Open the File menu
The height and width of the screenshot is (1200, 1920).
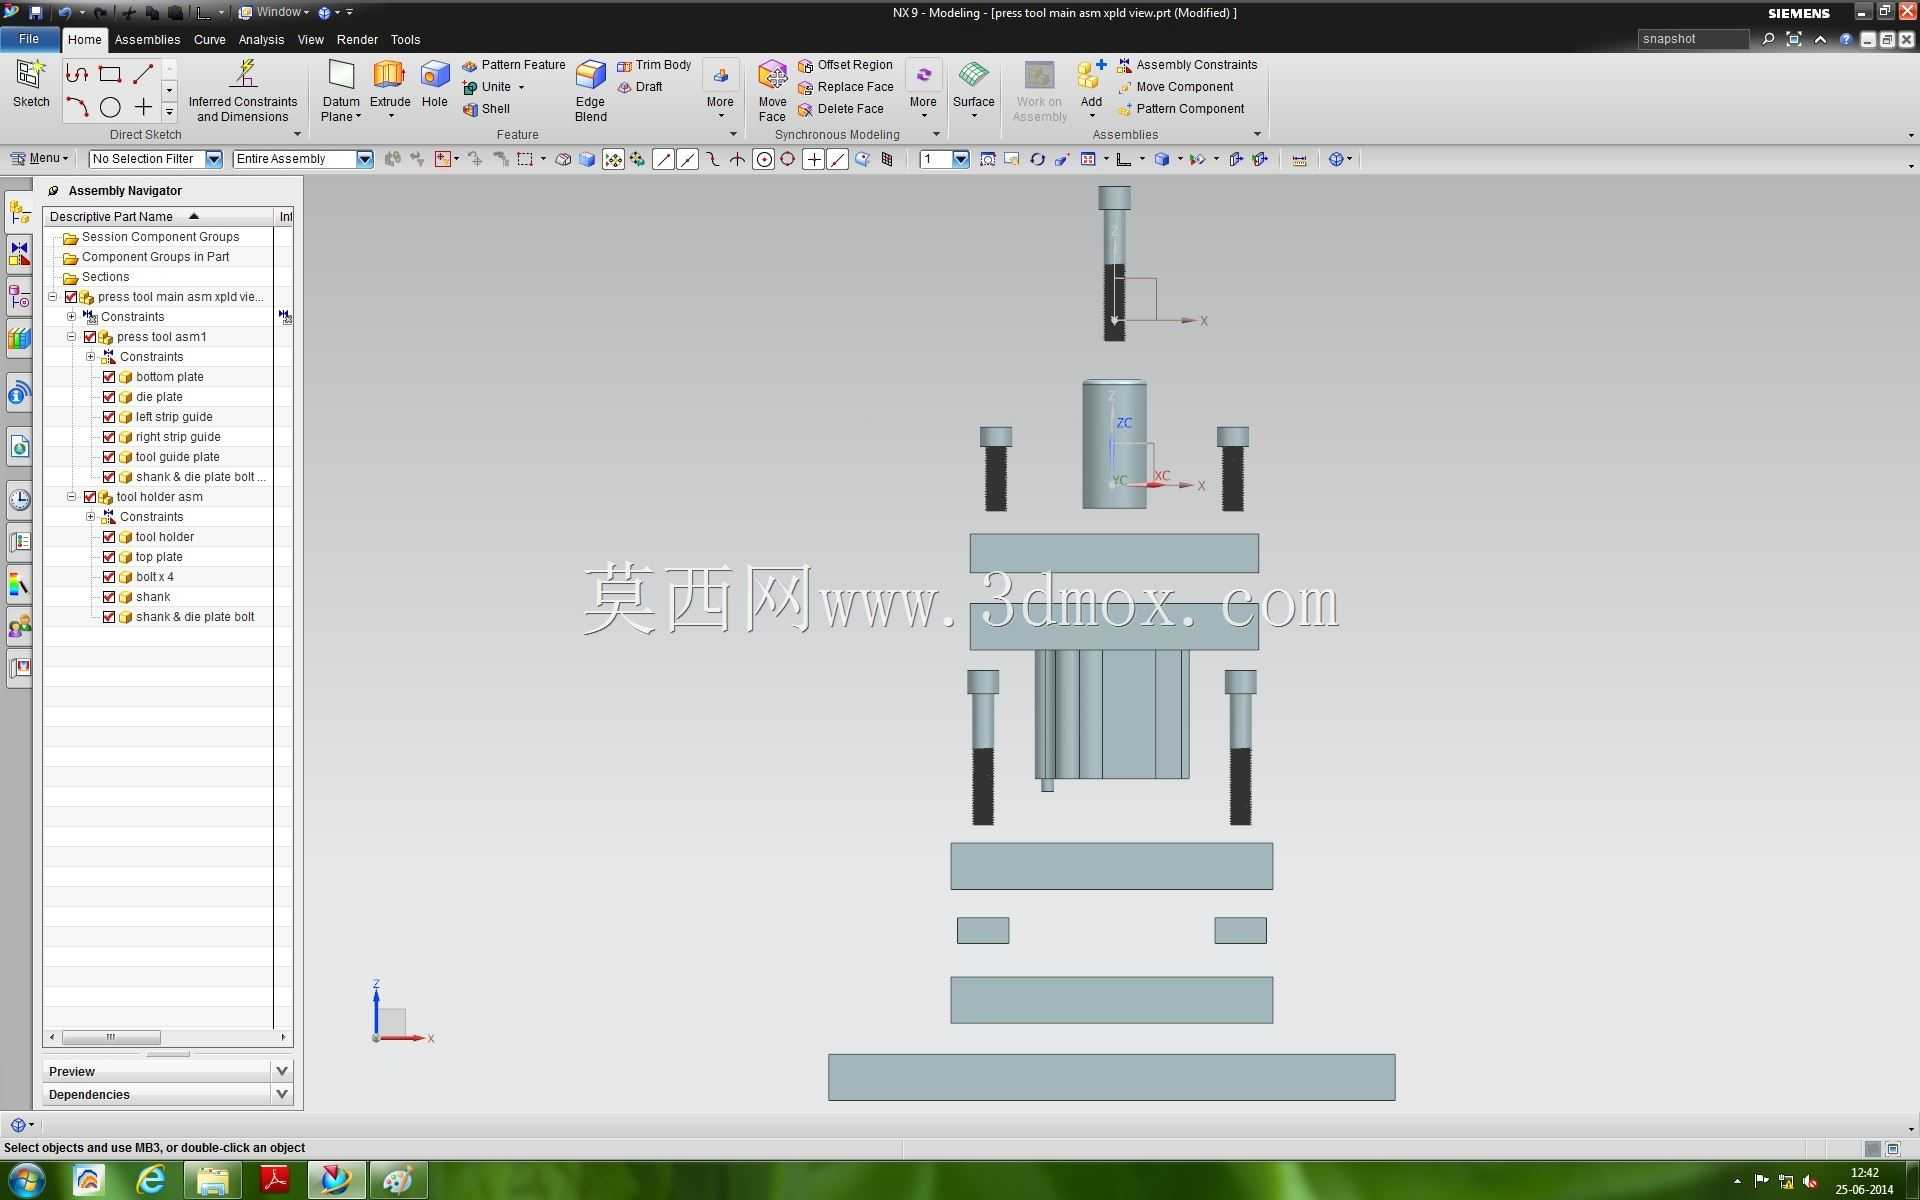tap(29, 39)
